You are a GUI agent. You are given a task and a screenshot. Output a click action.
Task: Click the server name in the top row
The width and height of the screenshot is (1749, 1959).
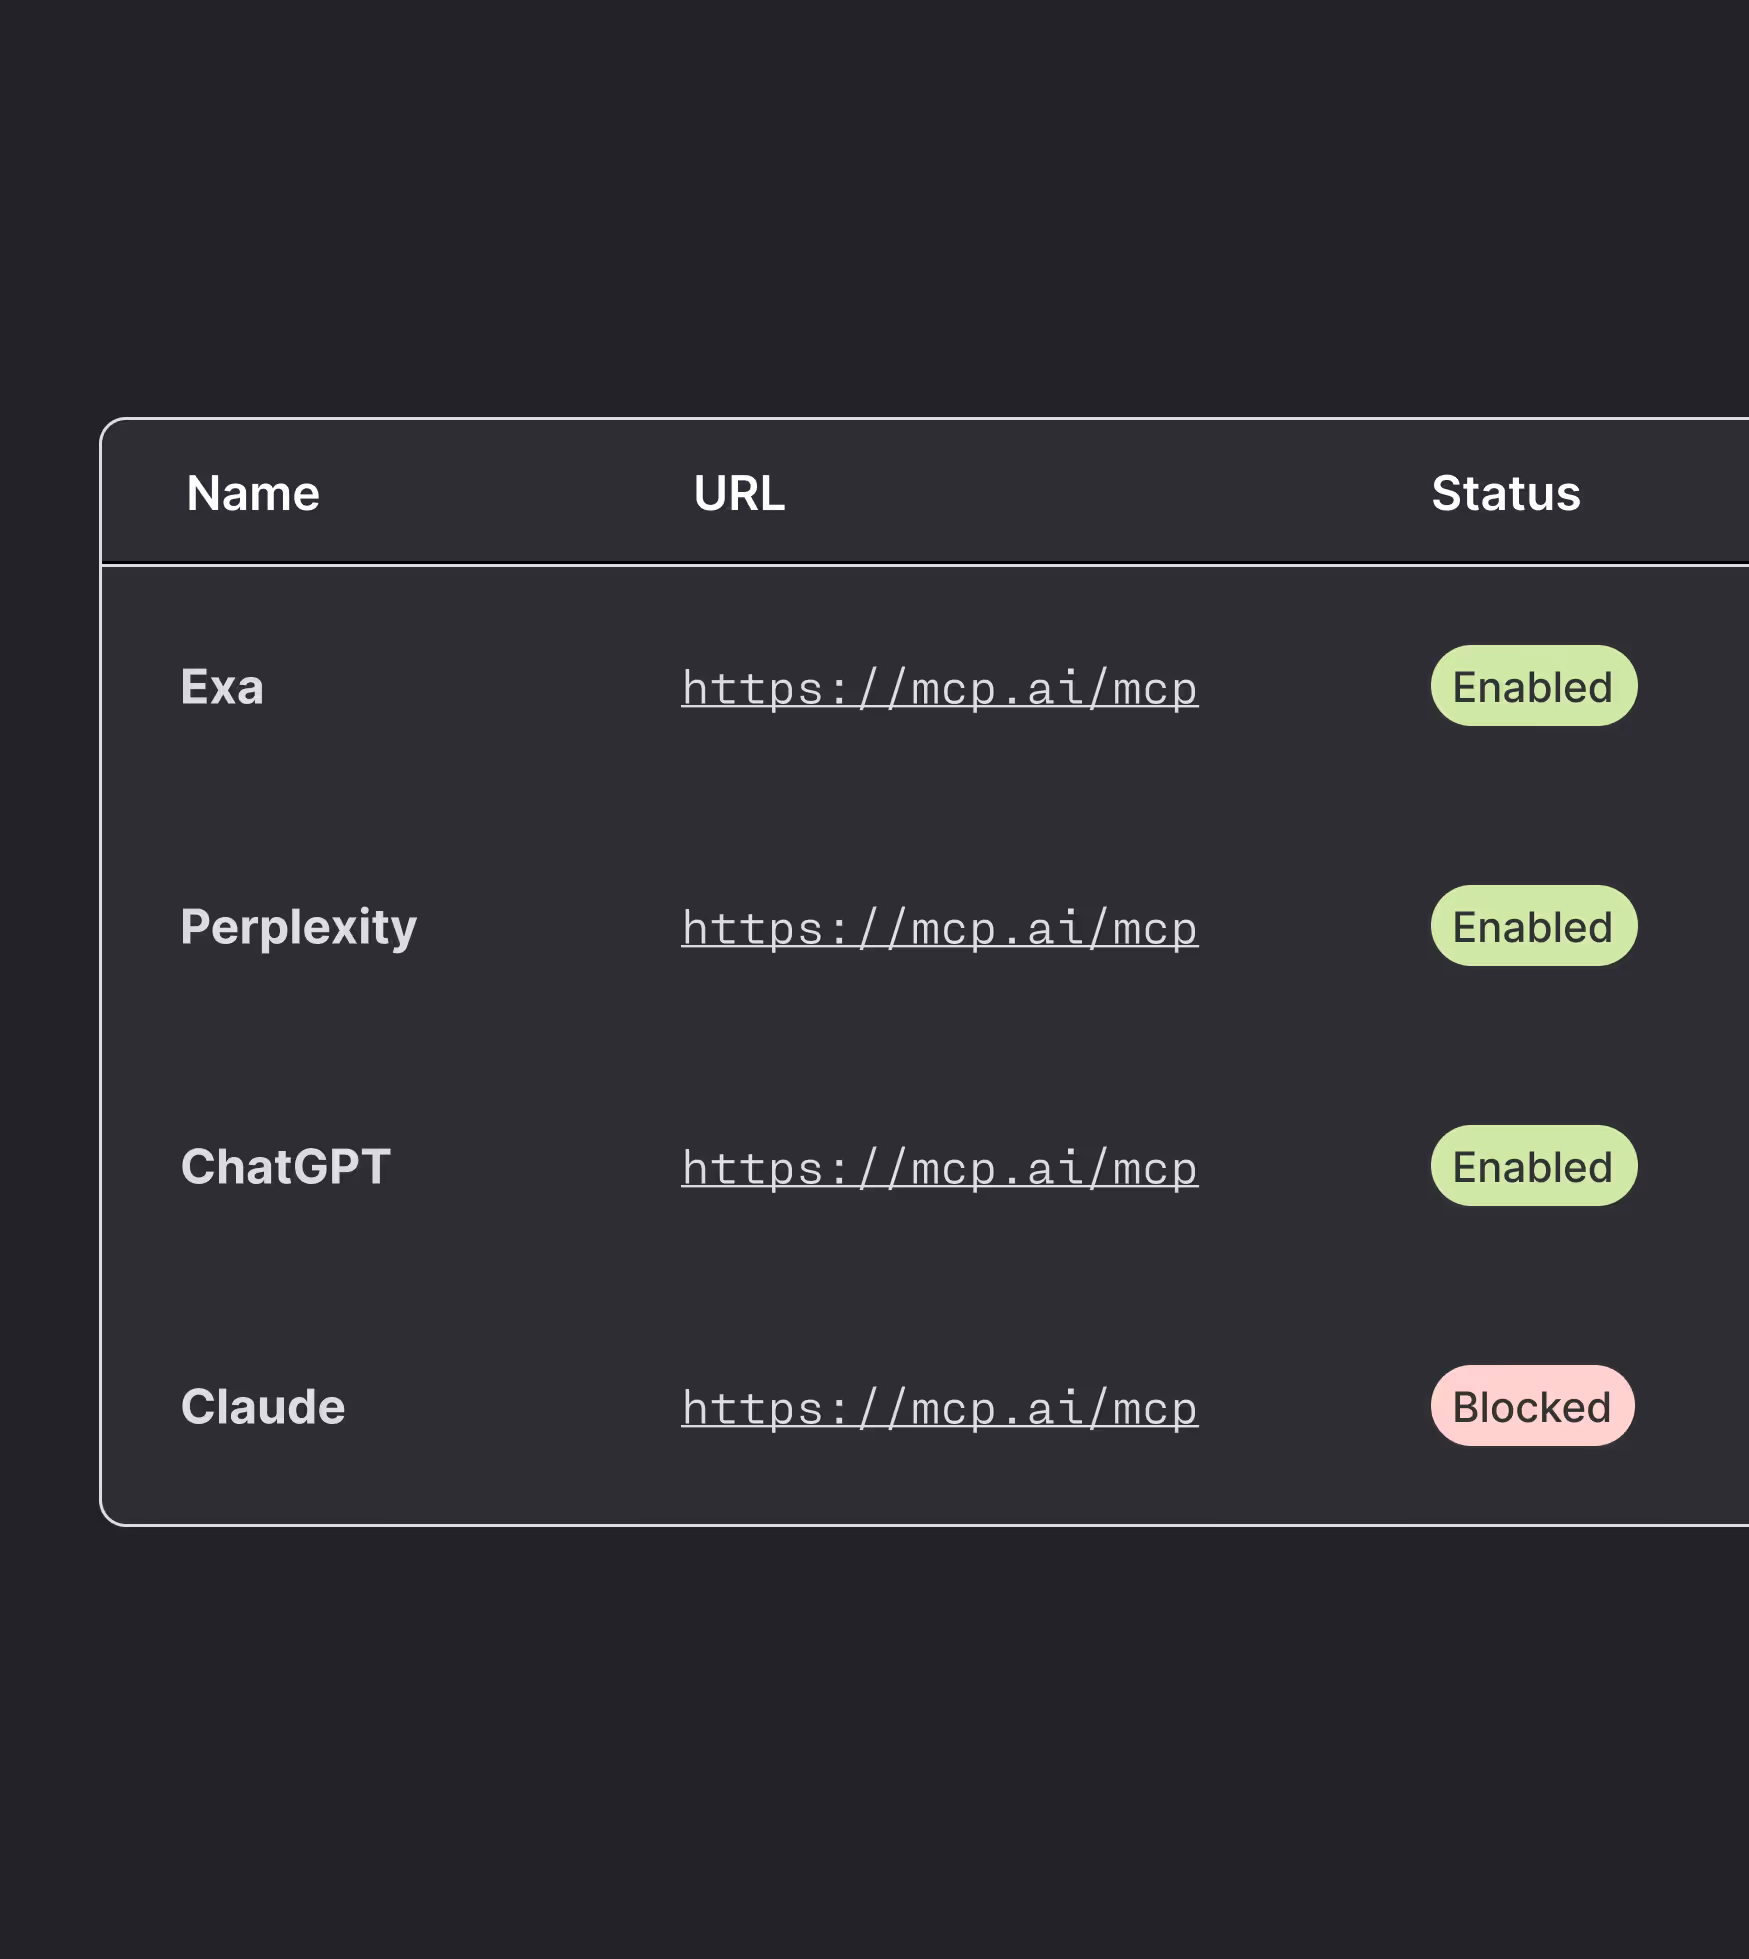[222, 687]
